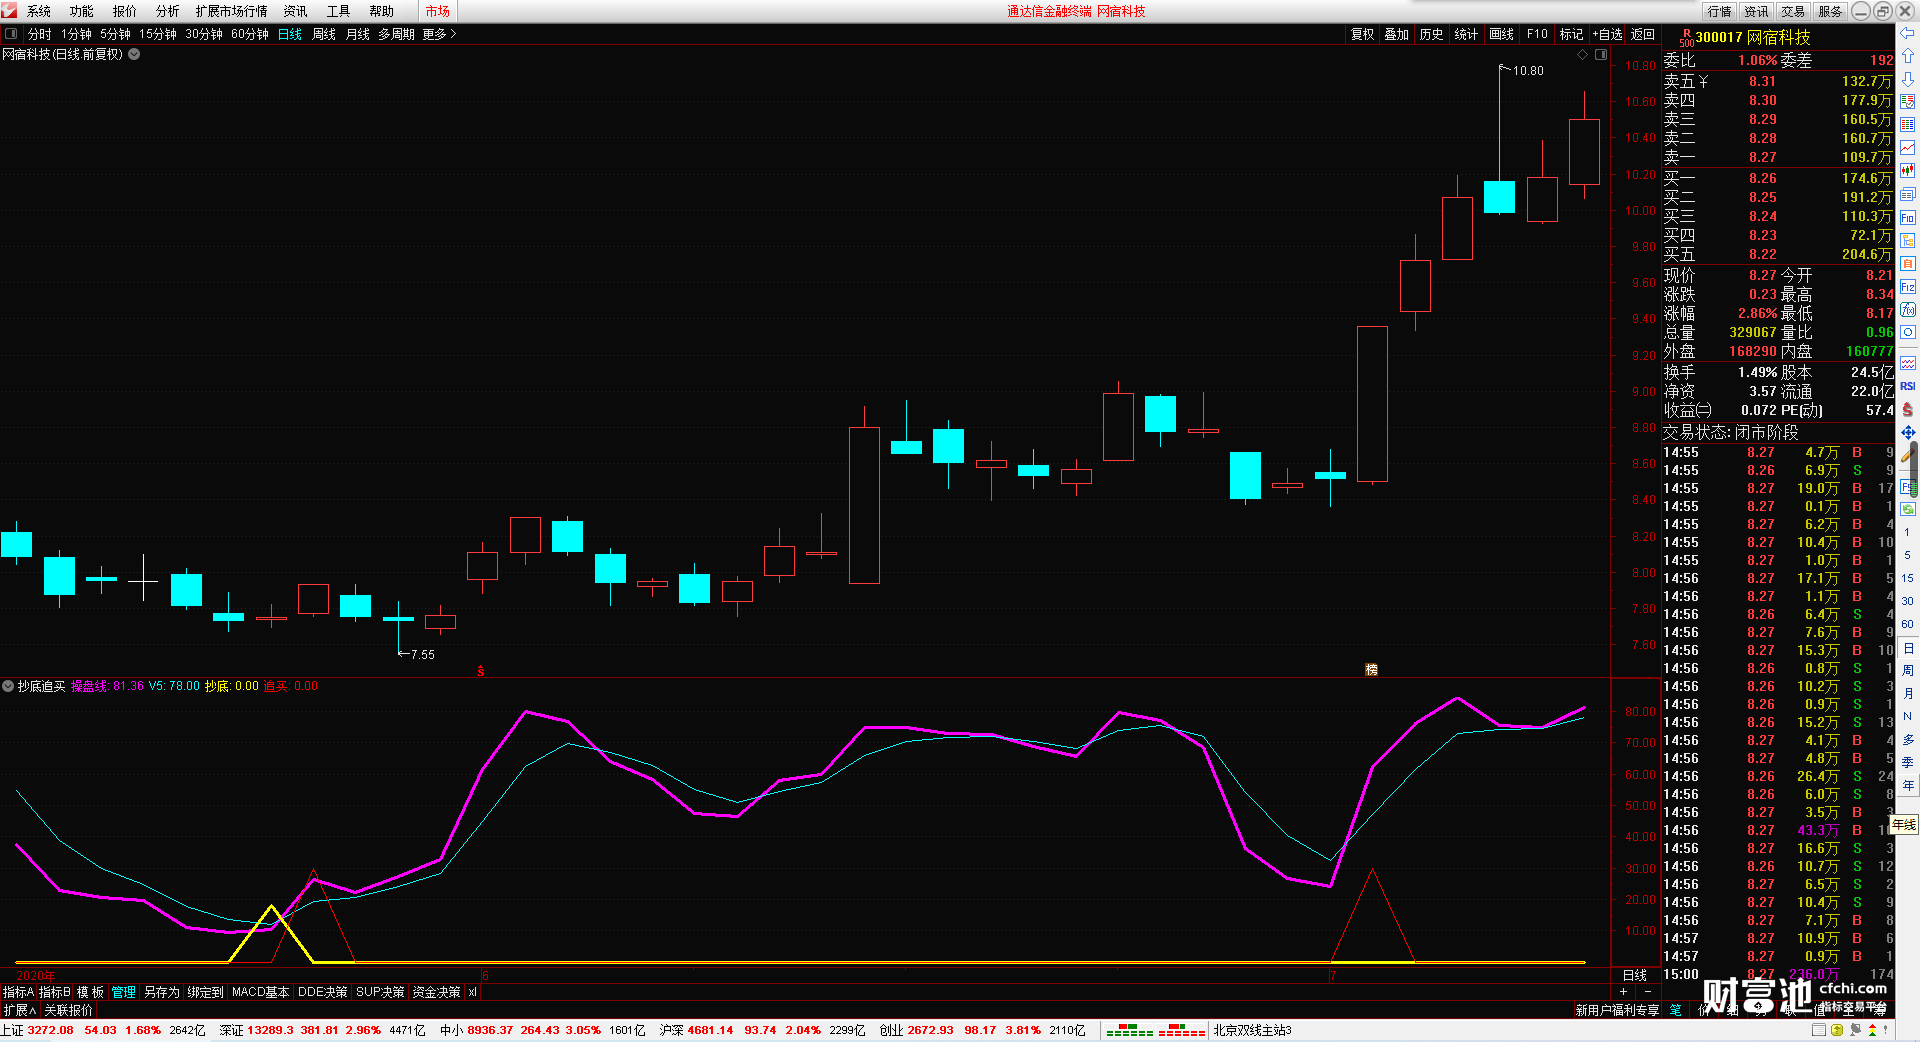Image resolution: width=1920 pixels, height=1042 pixels.
Task: Click the pencil drawing tool icon in sidebar
Action: 1908,456
